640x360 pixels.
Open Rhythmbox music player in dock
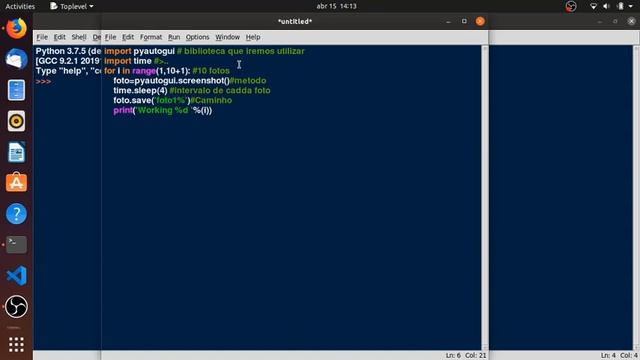click(16, 121)
